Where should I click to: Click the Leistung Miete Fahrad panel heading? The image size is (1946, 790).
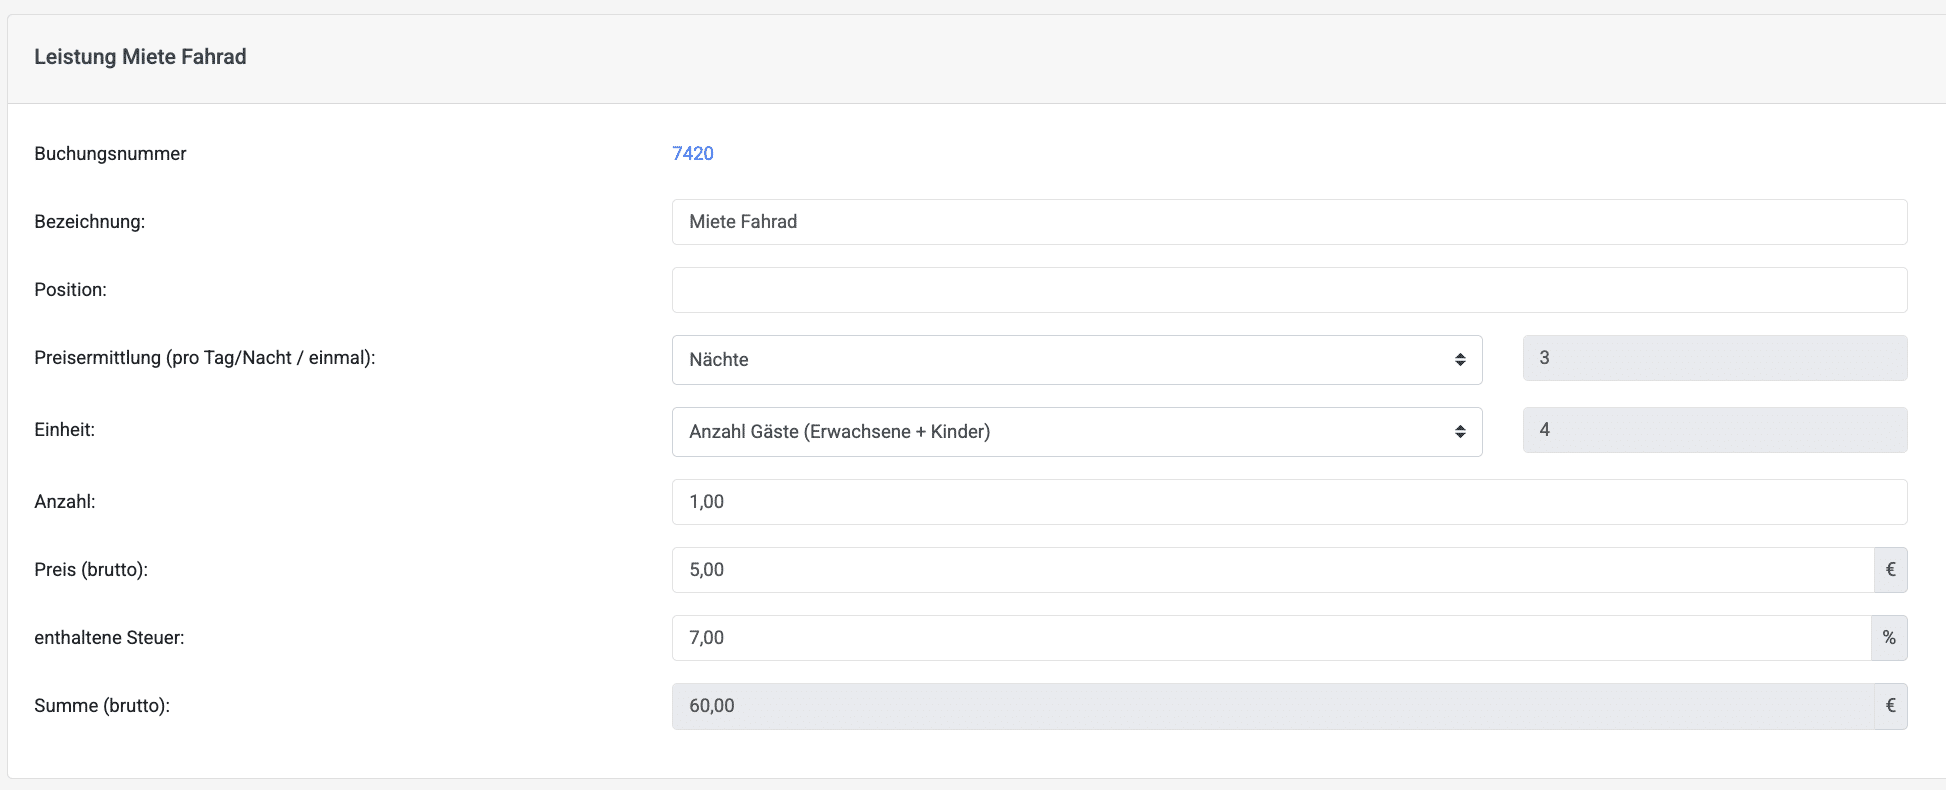click(x=140, y=57)
